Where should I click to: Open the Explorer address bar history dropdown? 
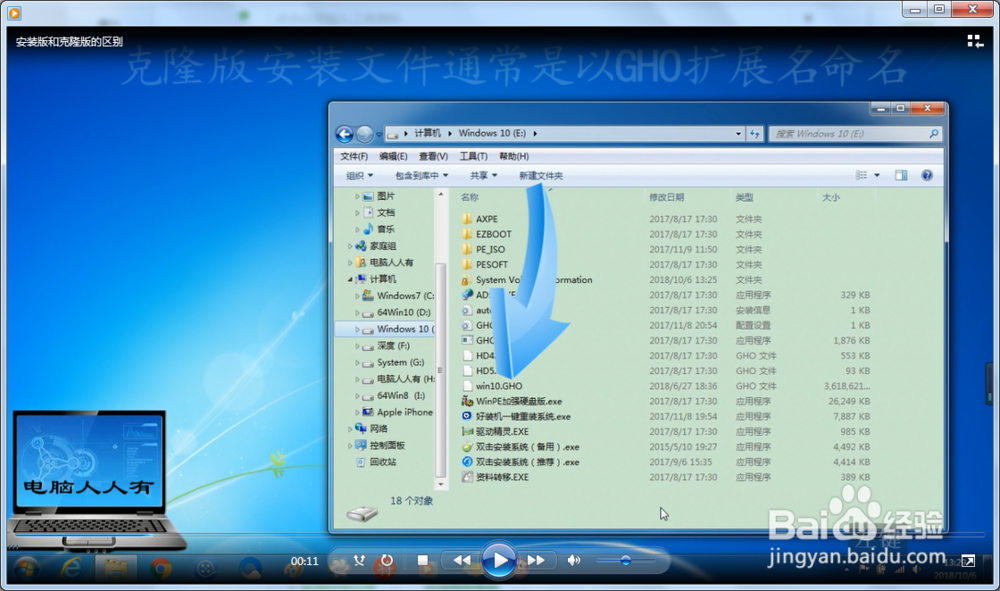click(x=739, y=134)
